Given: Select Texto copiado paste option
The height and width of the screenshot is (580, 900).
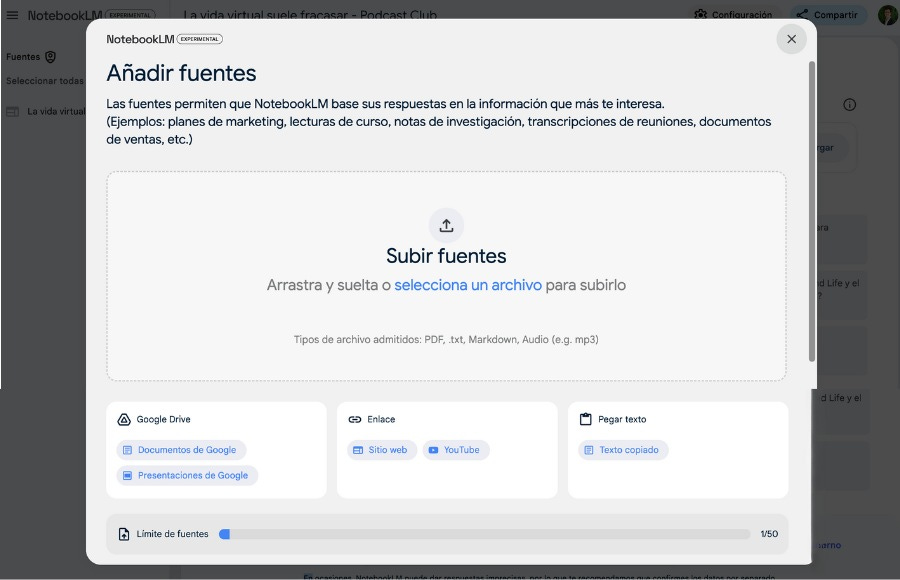Looking at the screenshot, I should point(623,450).
